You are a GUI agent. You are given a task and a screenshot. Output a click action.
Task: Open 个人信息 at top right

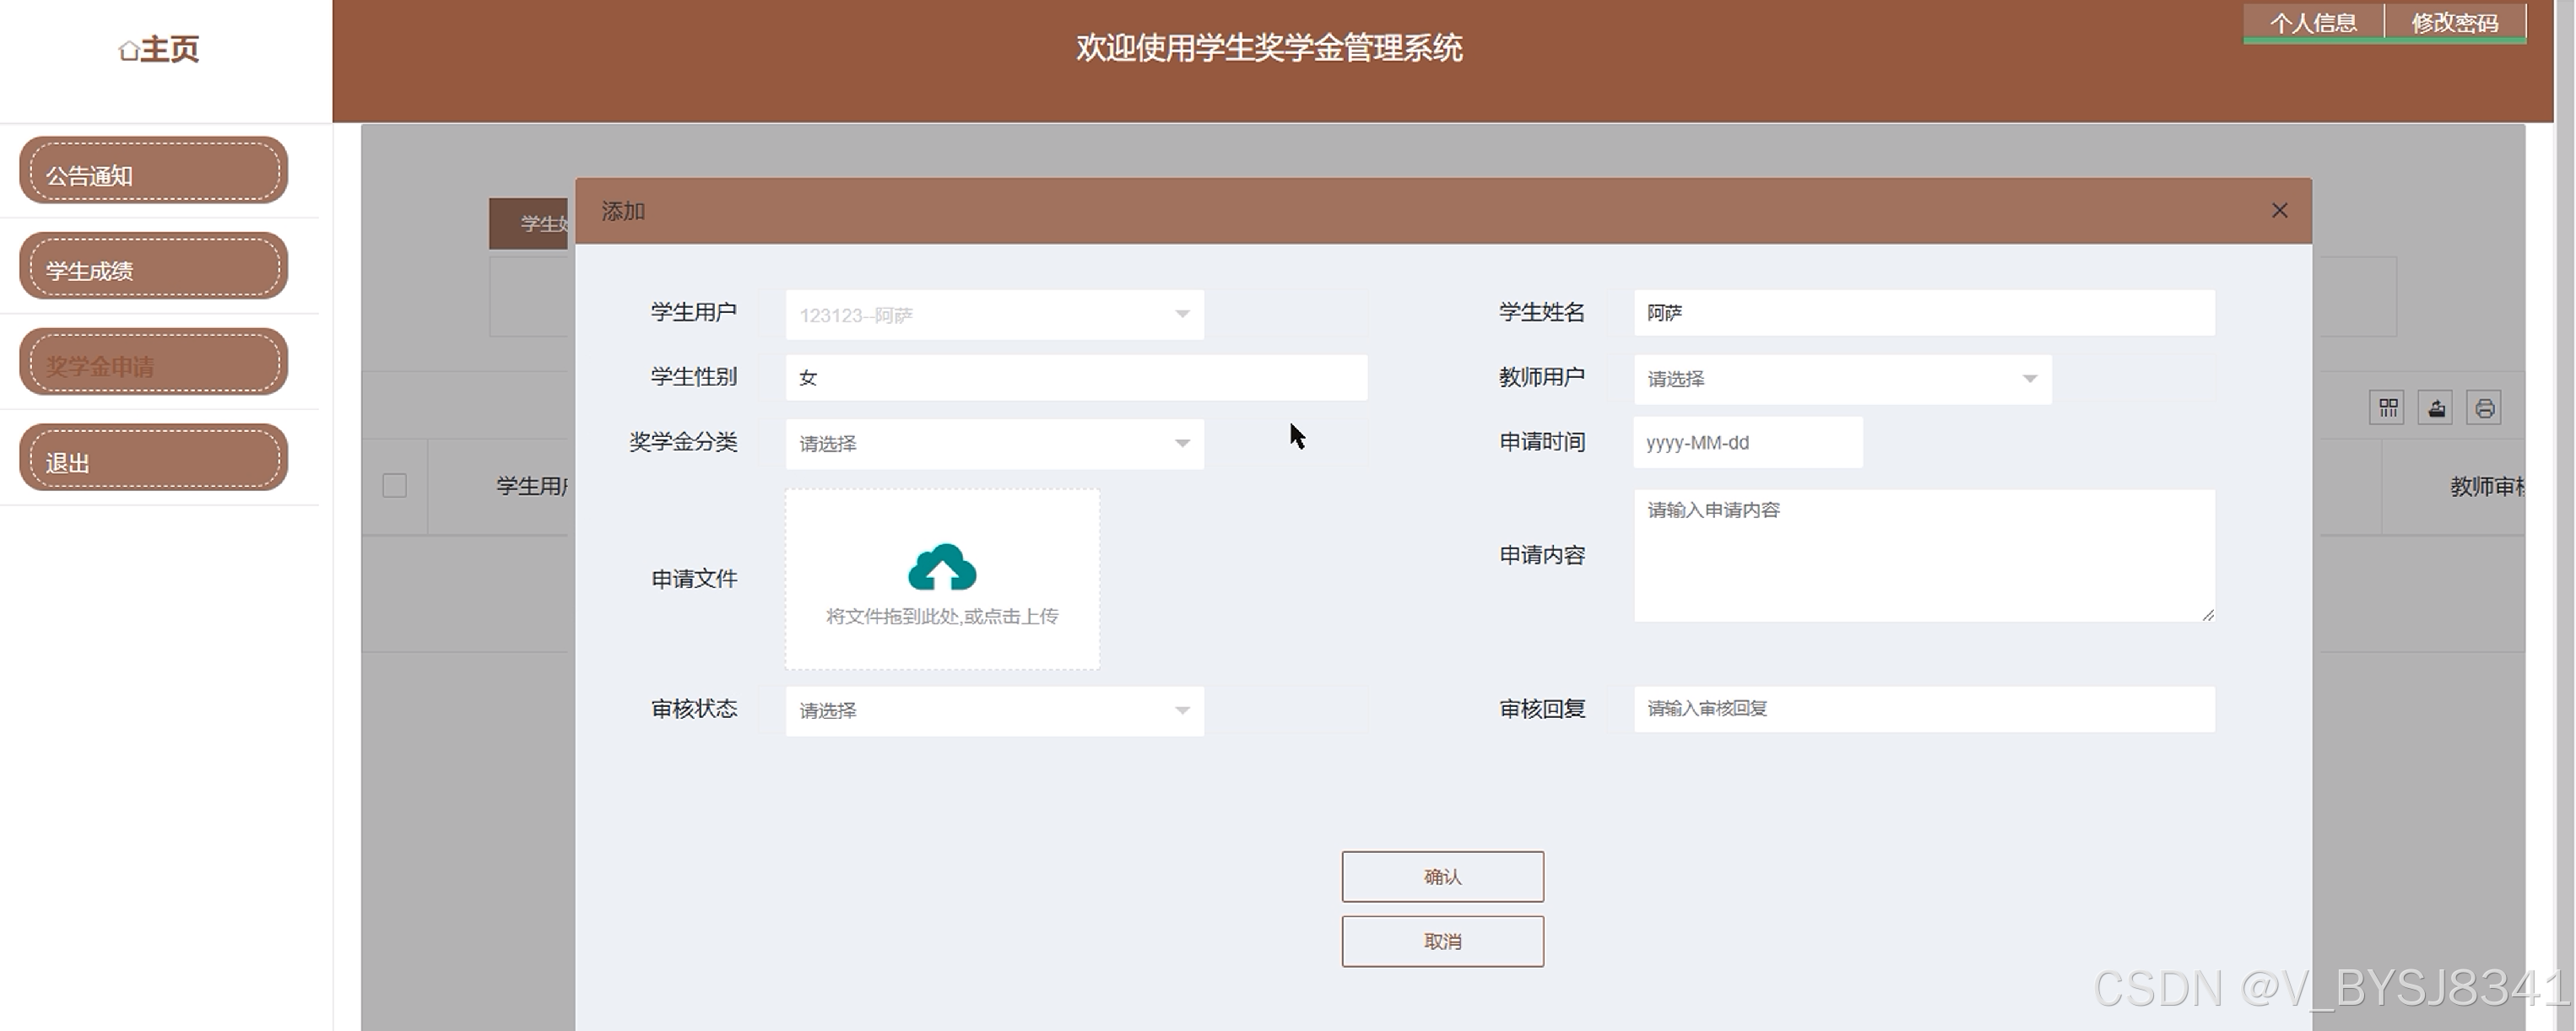pos(2313,23)
